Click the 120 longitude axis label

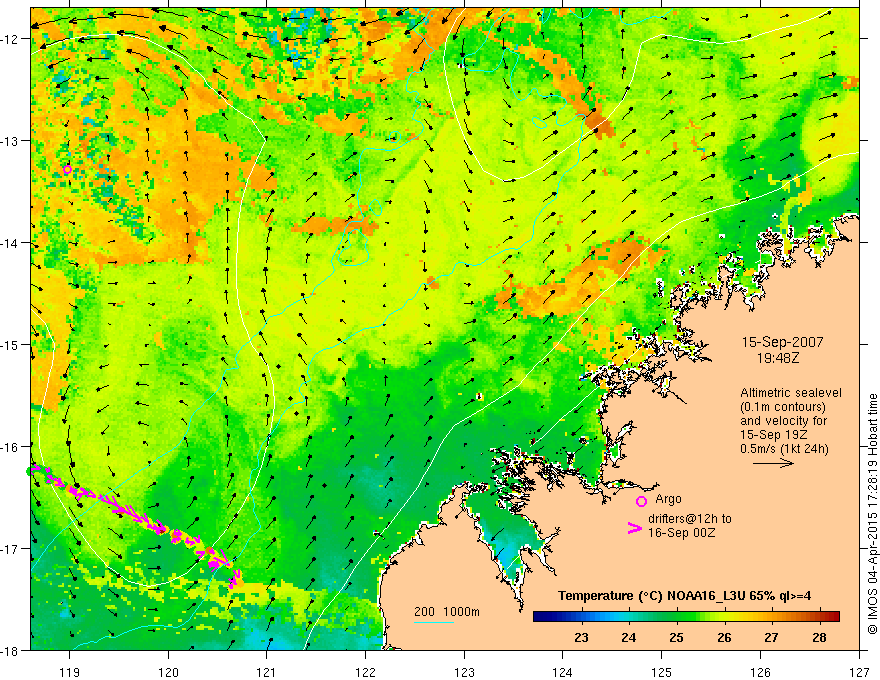click(x=168, y=672)
